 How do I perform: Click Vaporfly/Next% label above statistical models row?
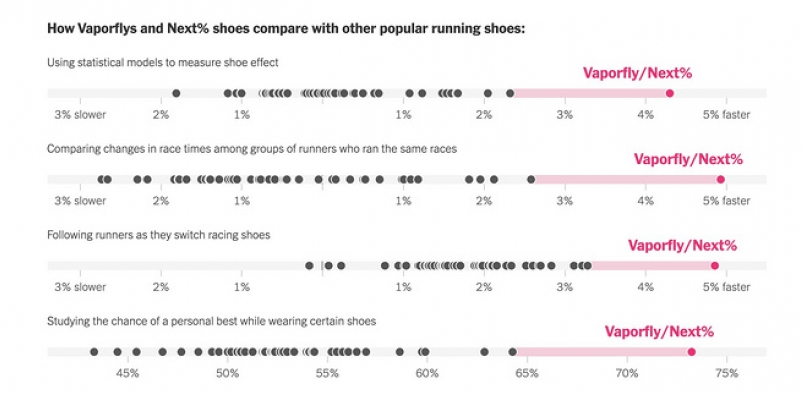[x=637, y=73]
